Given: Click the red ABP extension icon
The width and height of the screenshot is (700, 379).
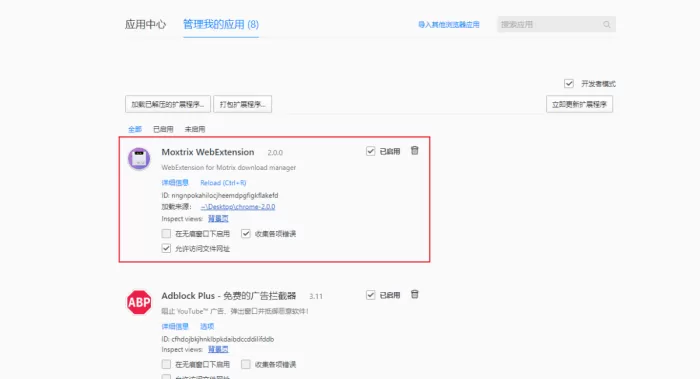Looking at the screenshot, I should (x=139, y=302).
